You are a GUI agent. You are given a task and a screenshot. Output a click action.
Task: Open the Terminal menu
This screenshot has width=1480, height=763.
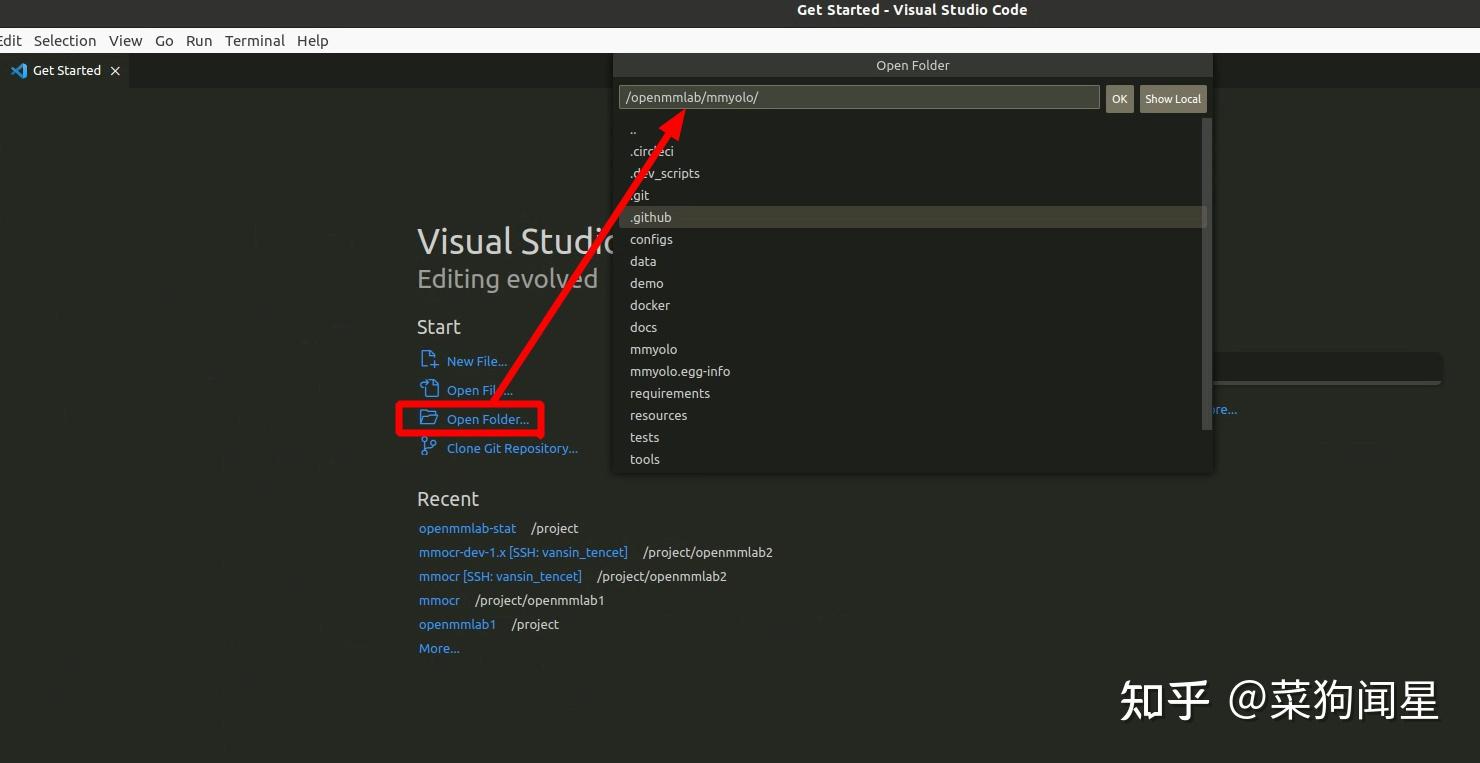coord(254,40)
